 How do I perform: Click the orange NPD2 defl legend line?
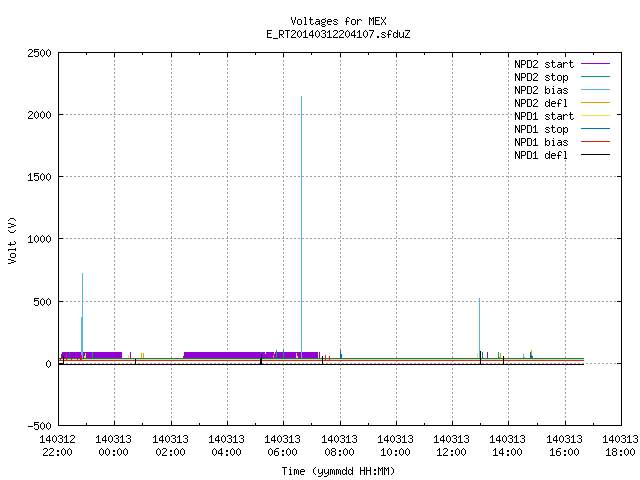click(x=595, y=103)
